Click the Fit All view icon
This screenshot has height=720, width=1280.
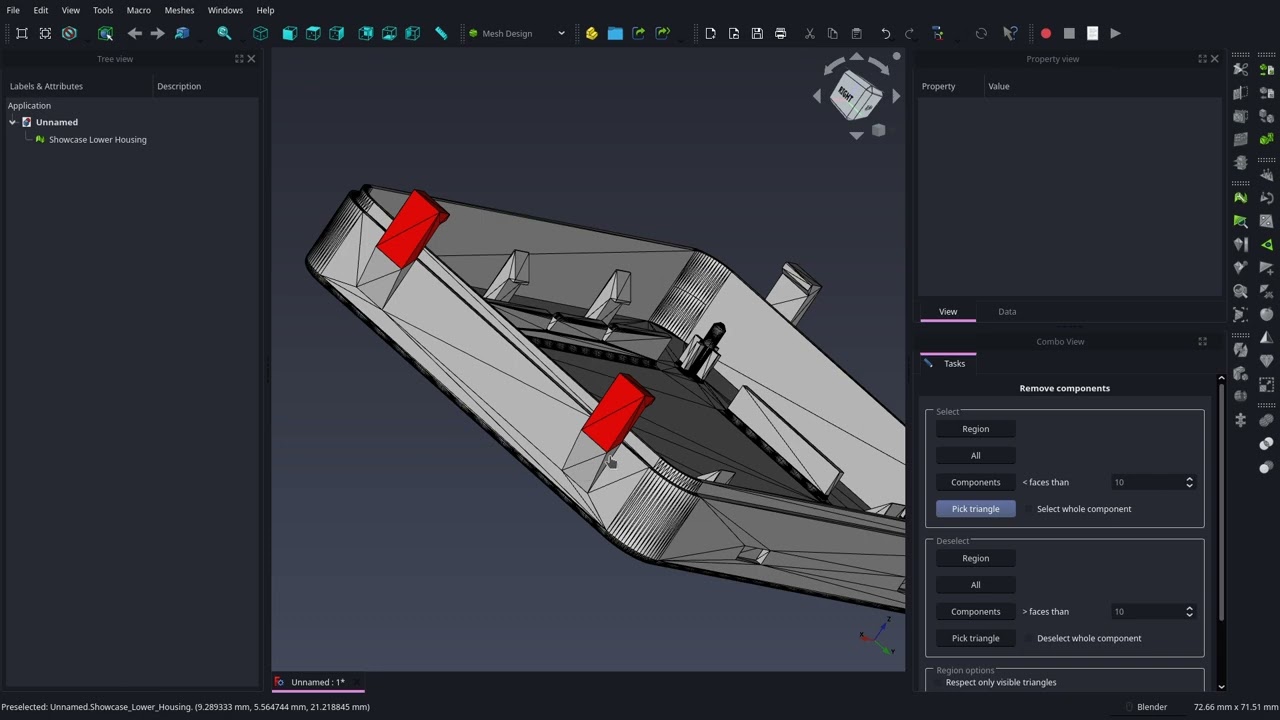[22, 33]
